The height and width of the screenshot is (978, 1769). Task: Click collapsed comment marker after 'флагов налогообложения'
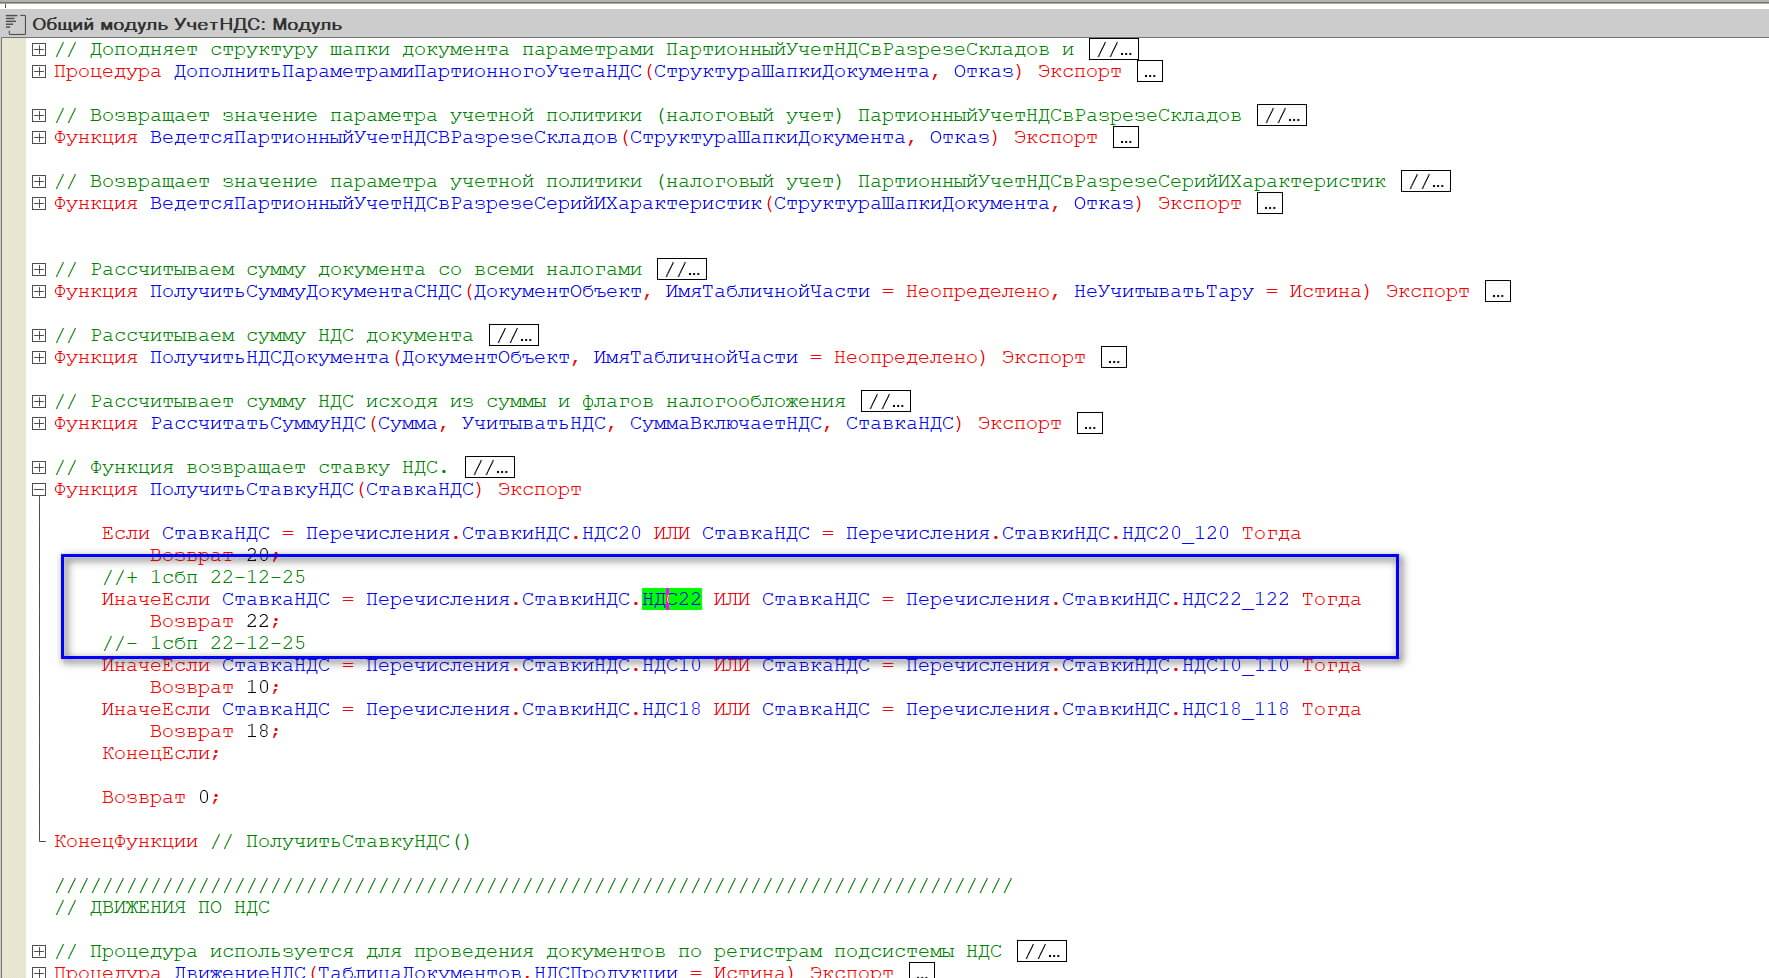[886, 402]
